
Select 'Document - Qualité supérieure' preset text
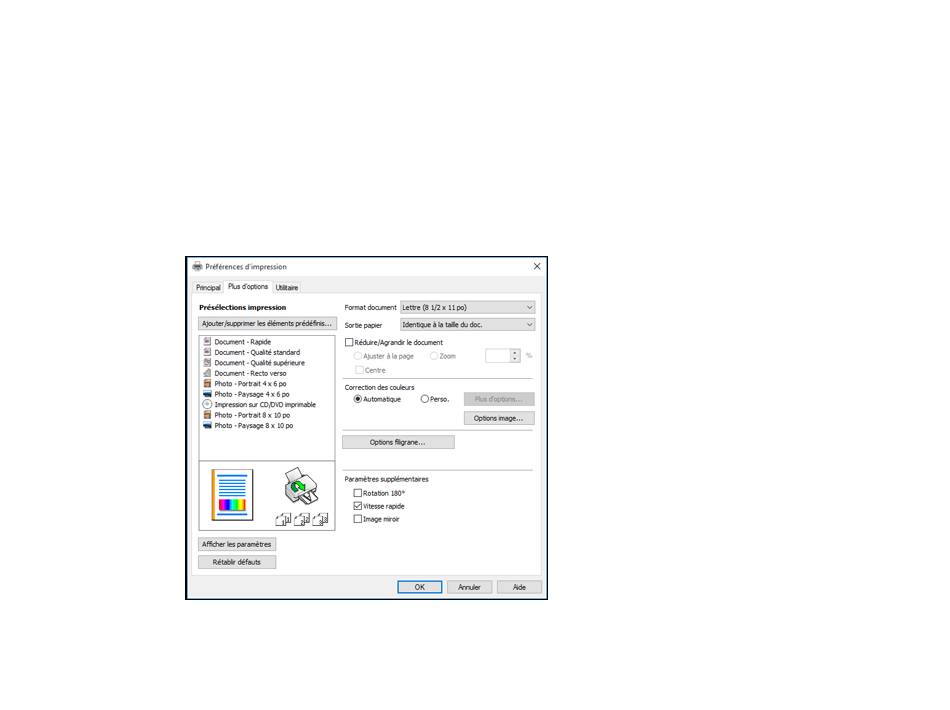click(259, 362)
